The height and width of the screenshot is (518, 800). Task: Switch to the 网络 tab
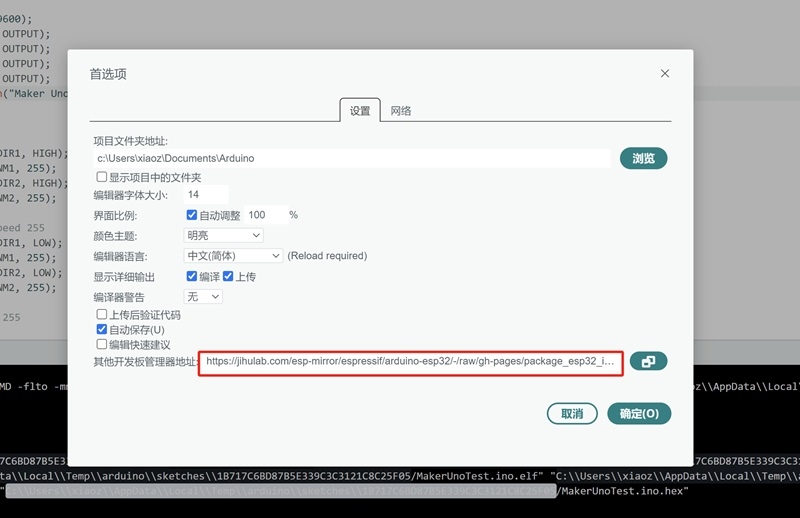401,110
